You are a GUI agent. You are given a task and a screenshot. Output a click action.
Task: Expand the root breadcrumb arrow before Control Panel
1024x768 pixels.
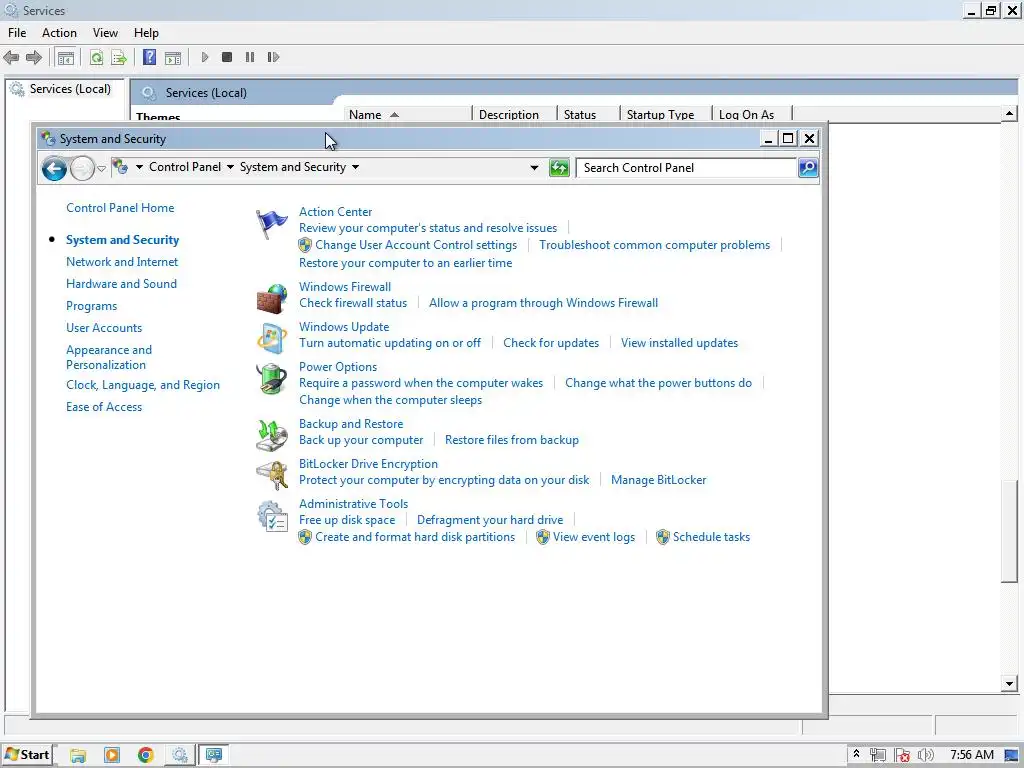point(139,167)
